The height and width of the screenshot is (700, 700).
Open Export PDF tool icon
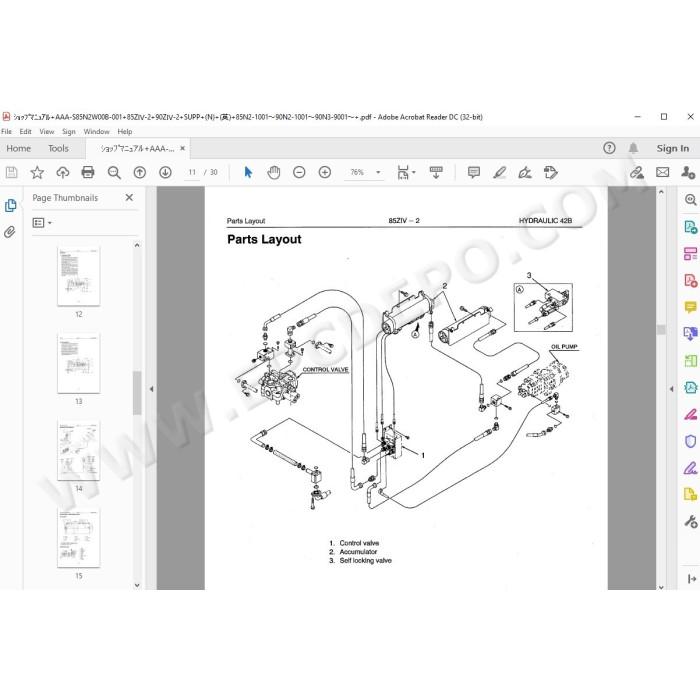coord(690,227)
